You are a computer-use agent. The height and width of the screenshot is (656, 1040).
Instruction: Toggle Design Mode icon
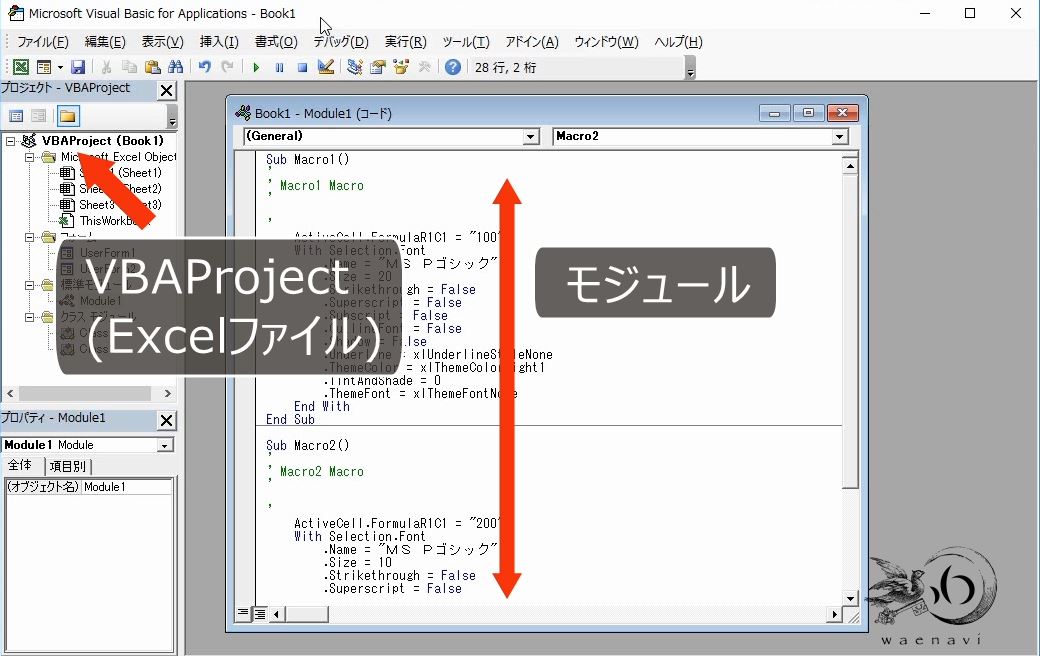(x=326, y=67)
